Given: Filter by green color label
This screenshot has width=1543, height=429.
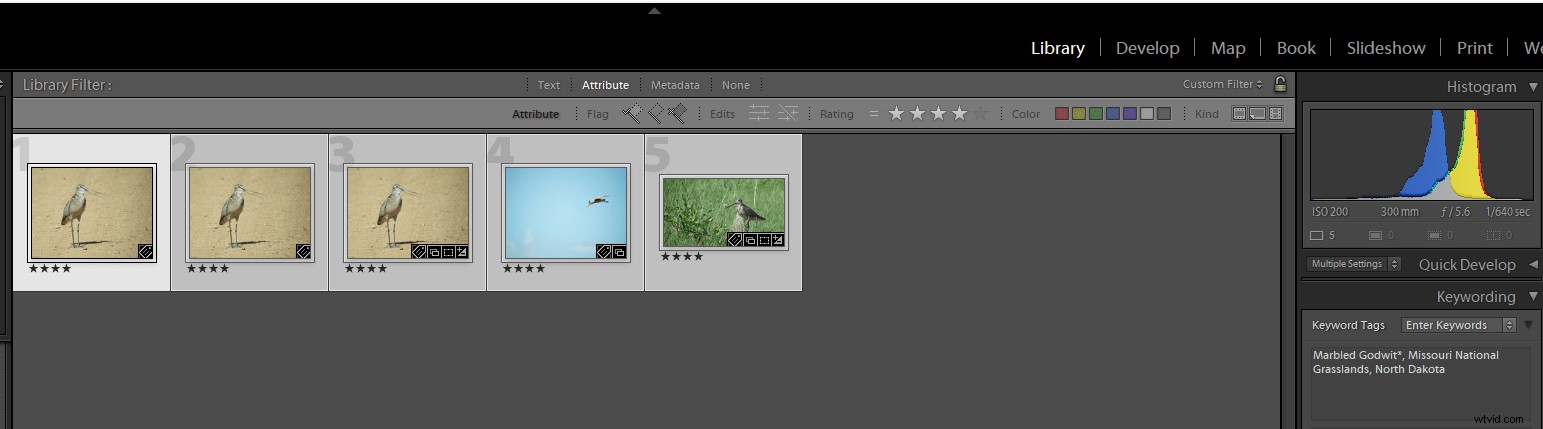Looking at the screenshot, I should (1096, 114).
